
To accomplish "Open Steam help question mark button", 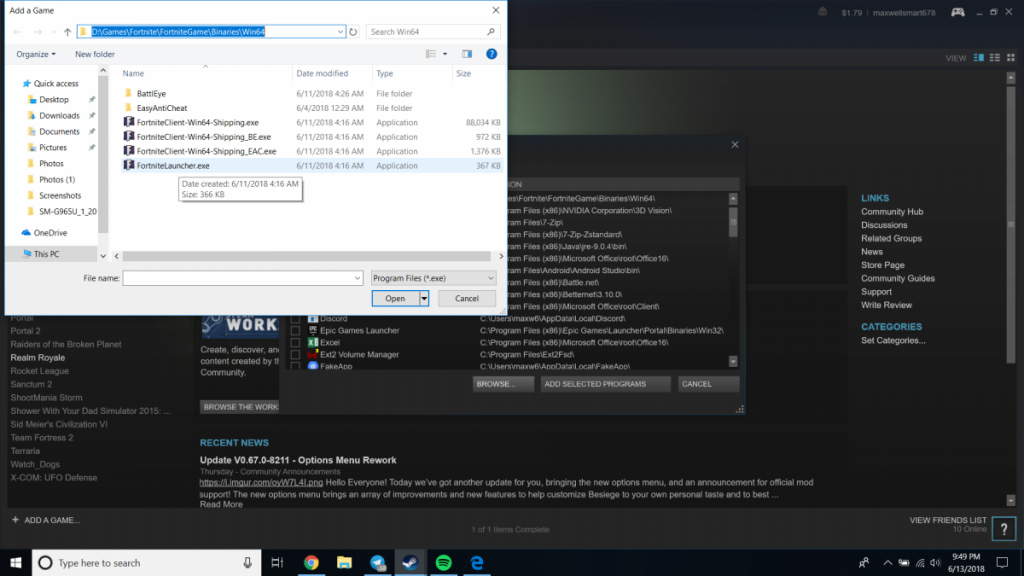I will (1004, 528).
